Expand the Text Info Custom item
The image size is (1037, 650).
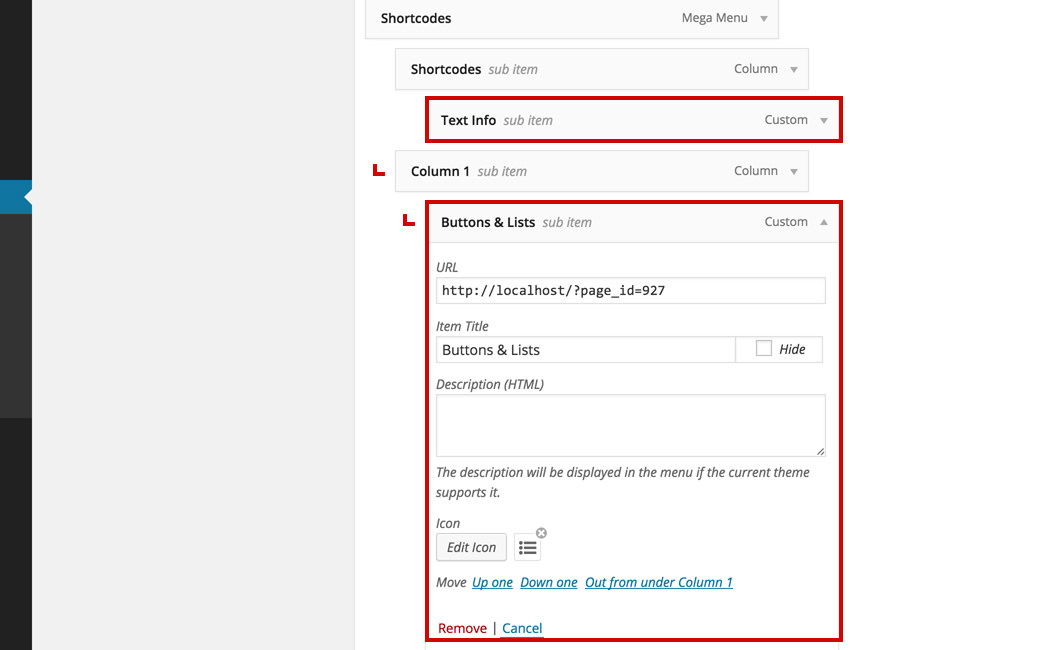pyautogui.click(x=824, y=120)
